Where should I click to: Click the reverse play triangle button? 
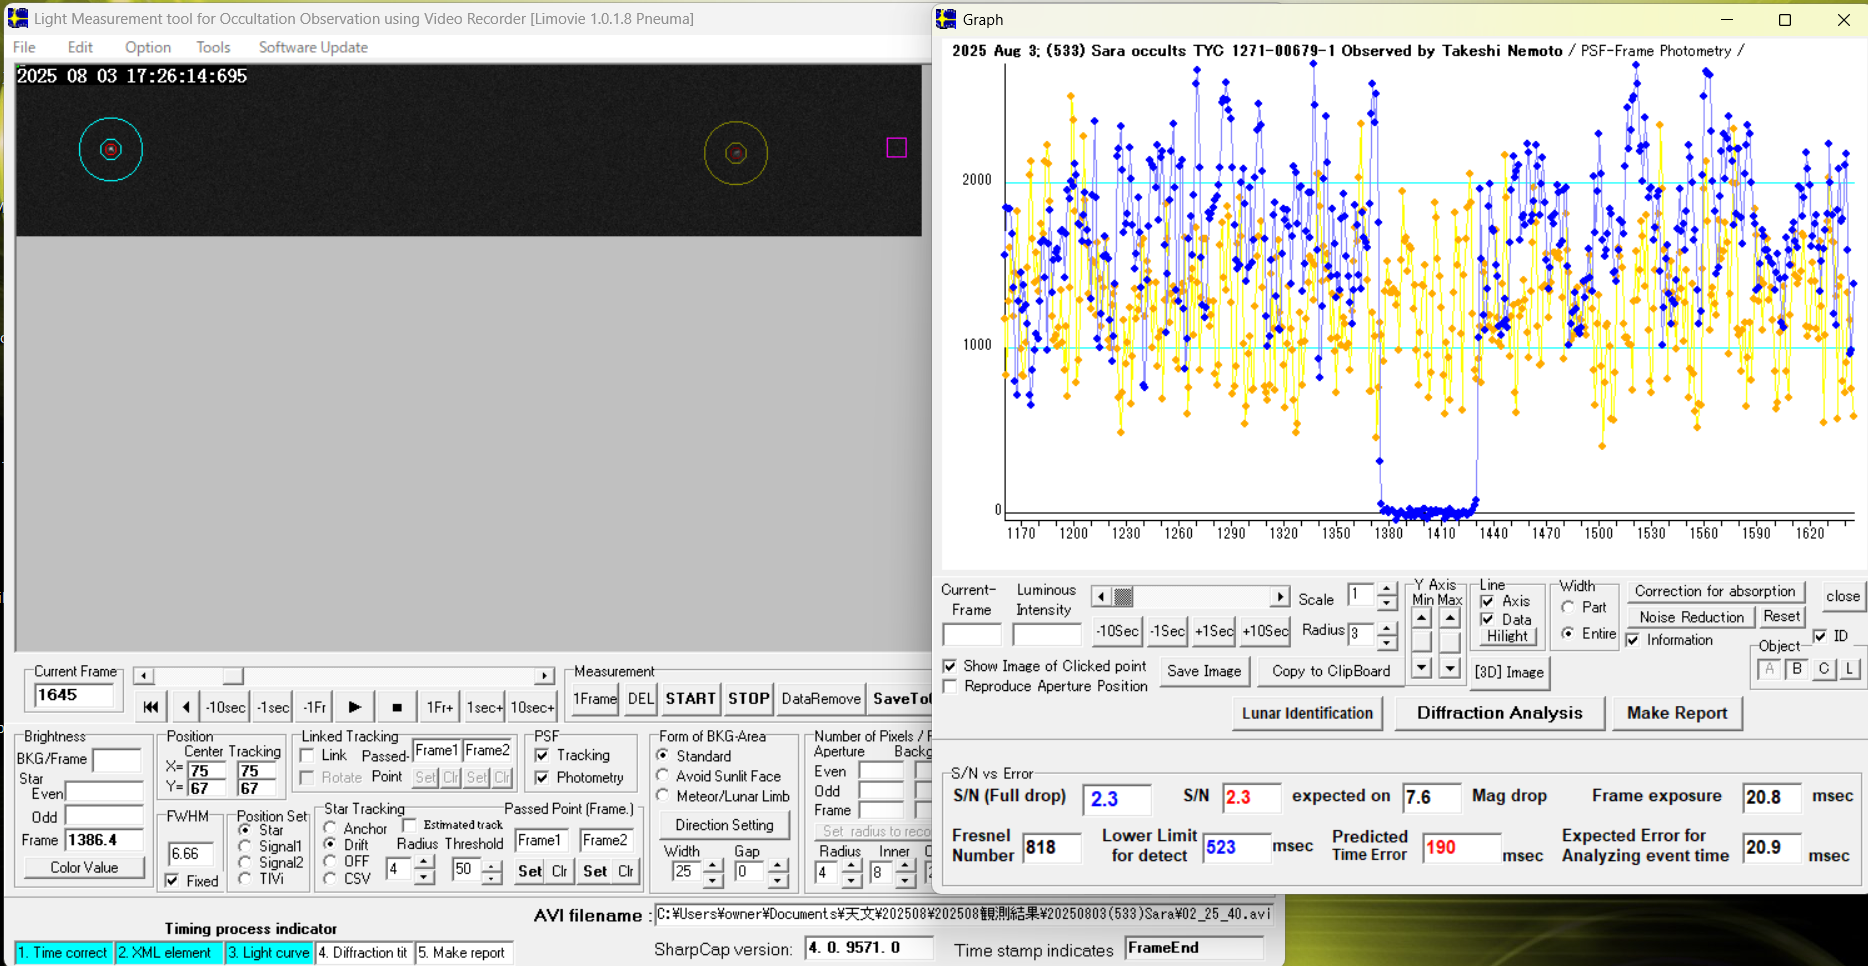[x=186, y=707]
